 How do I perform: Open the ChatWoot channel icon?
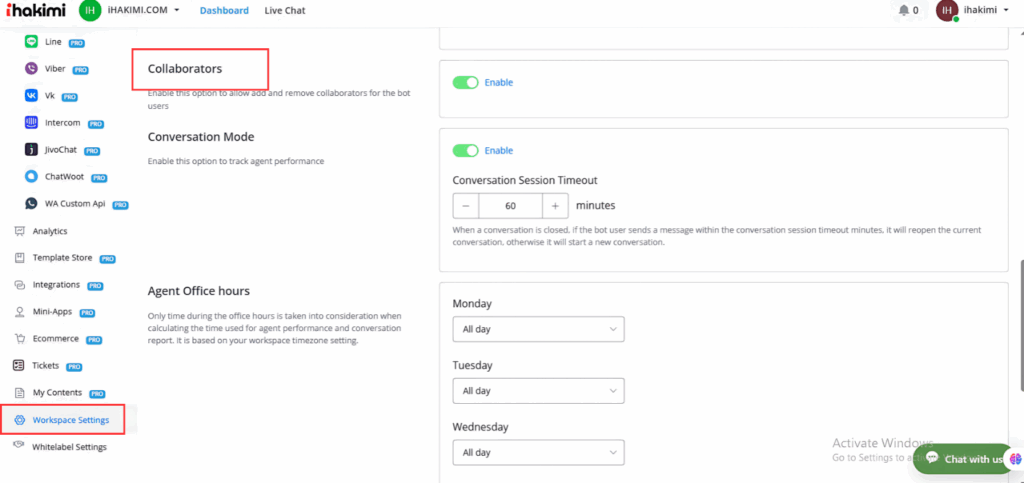[32, 177]
